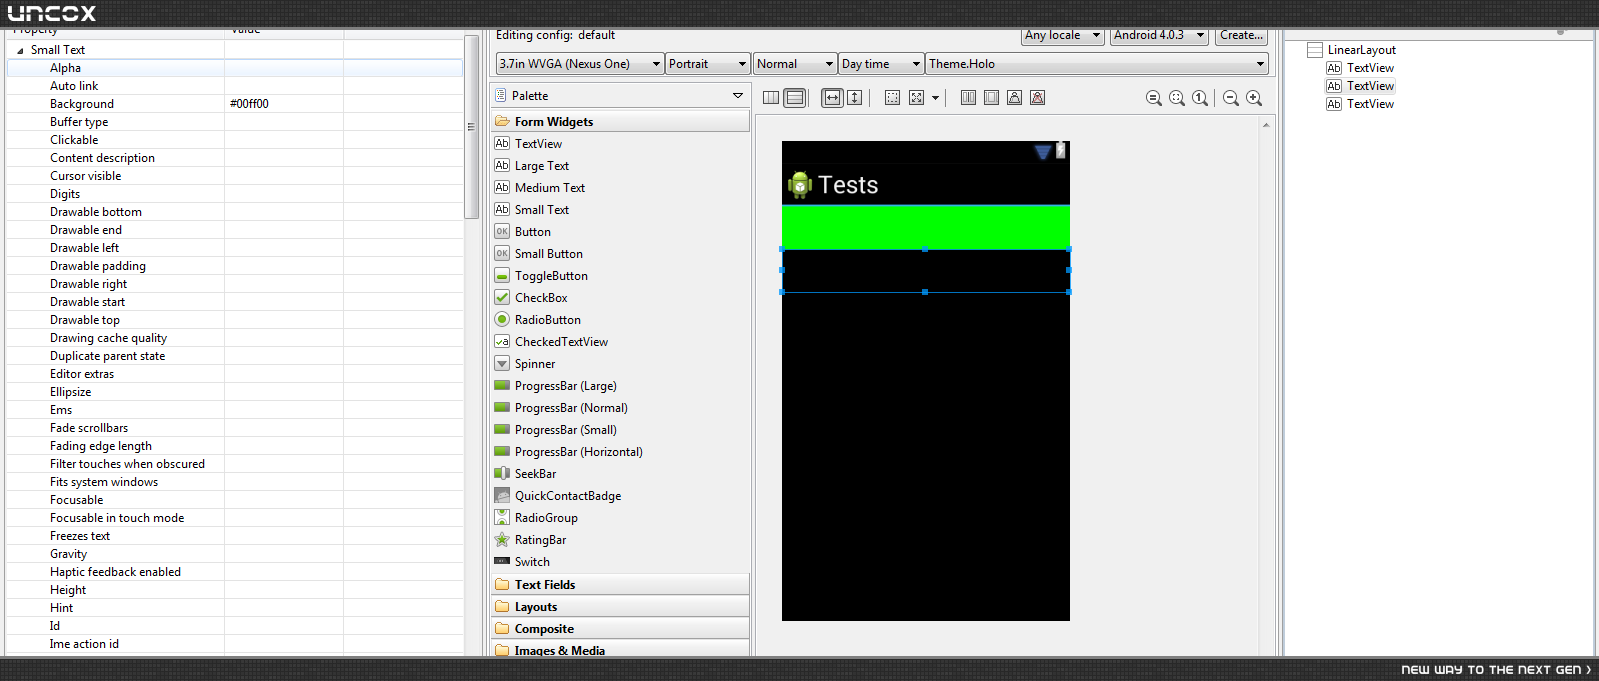This screenshot has width=1599, height=681.
Task: Collapse the Small Text property group
Action: tap(20, 50)
